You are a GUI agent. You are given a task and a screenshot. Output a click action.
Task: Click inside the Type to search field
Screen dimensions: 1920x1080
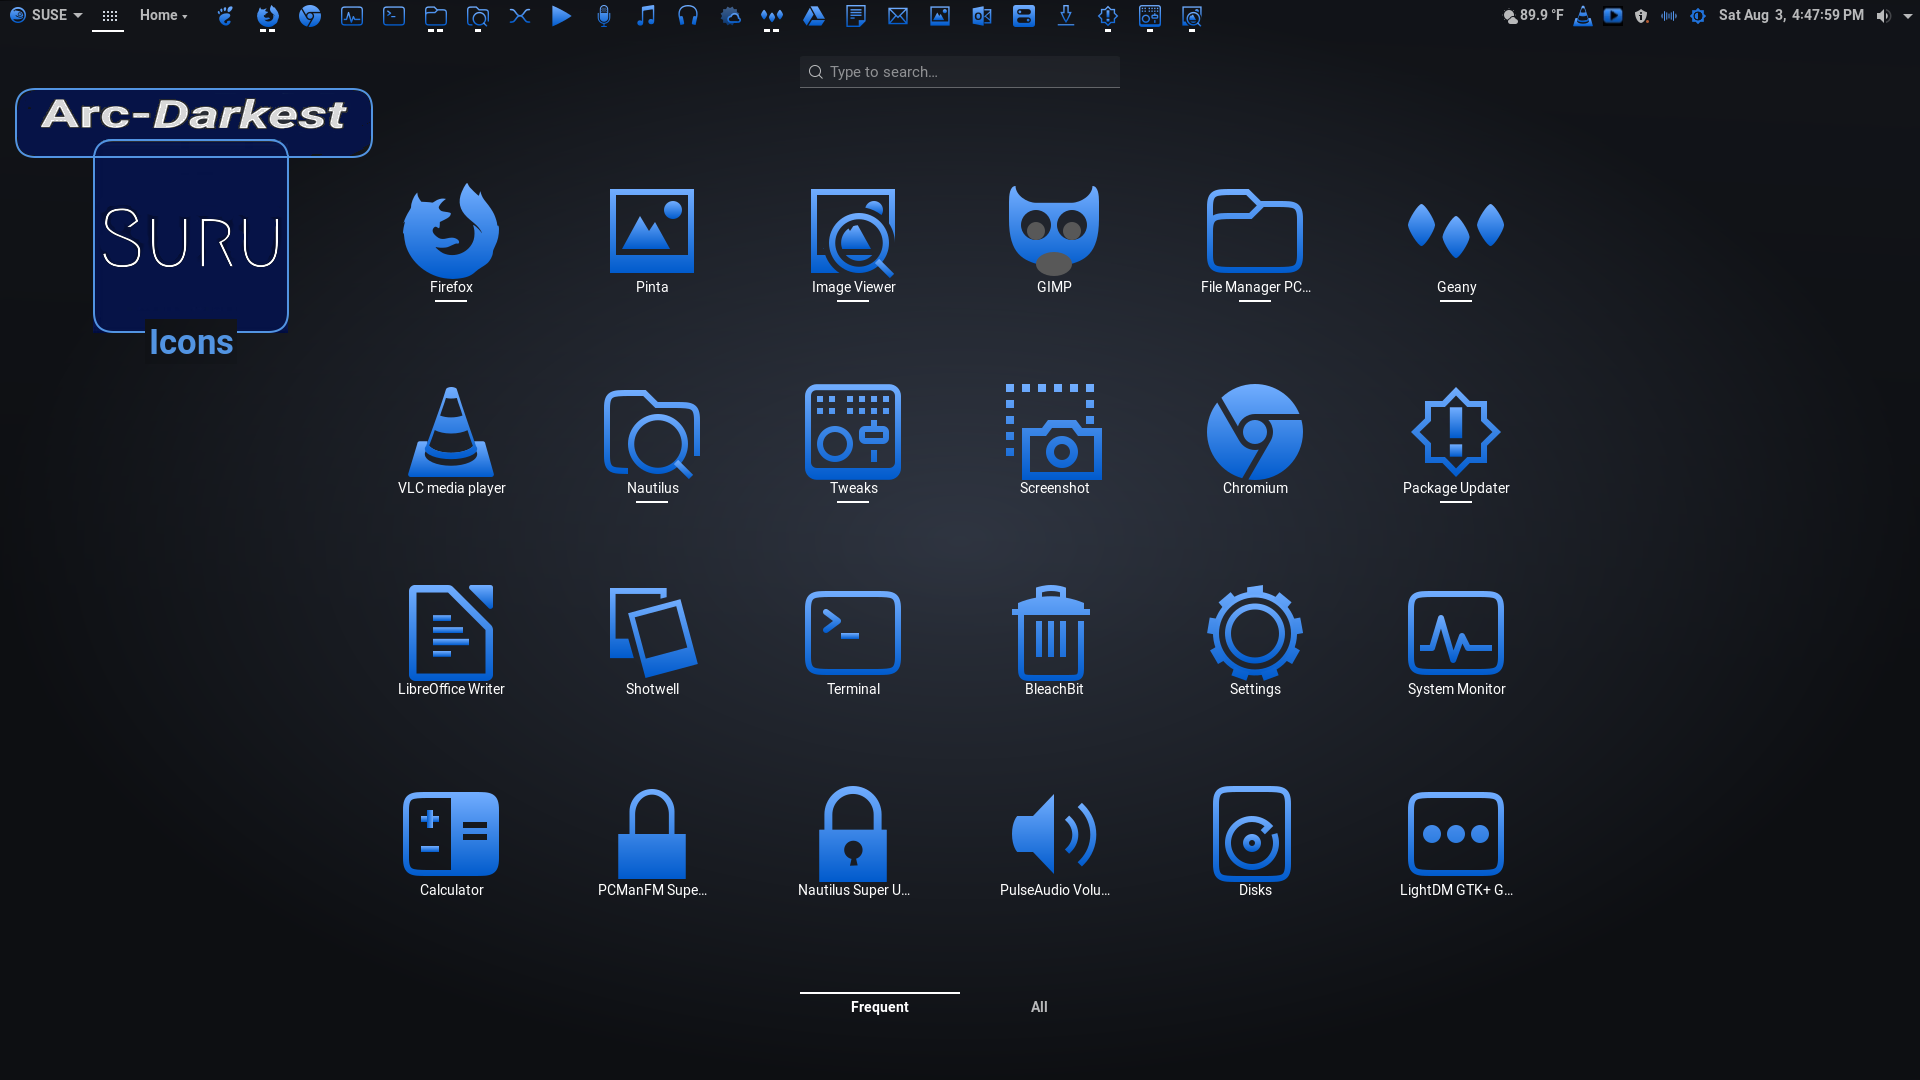tap(959, 71)
